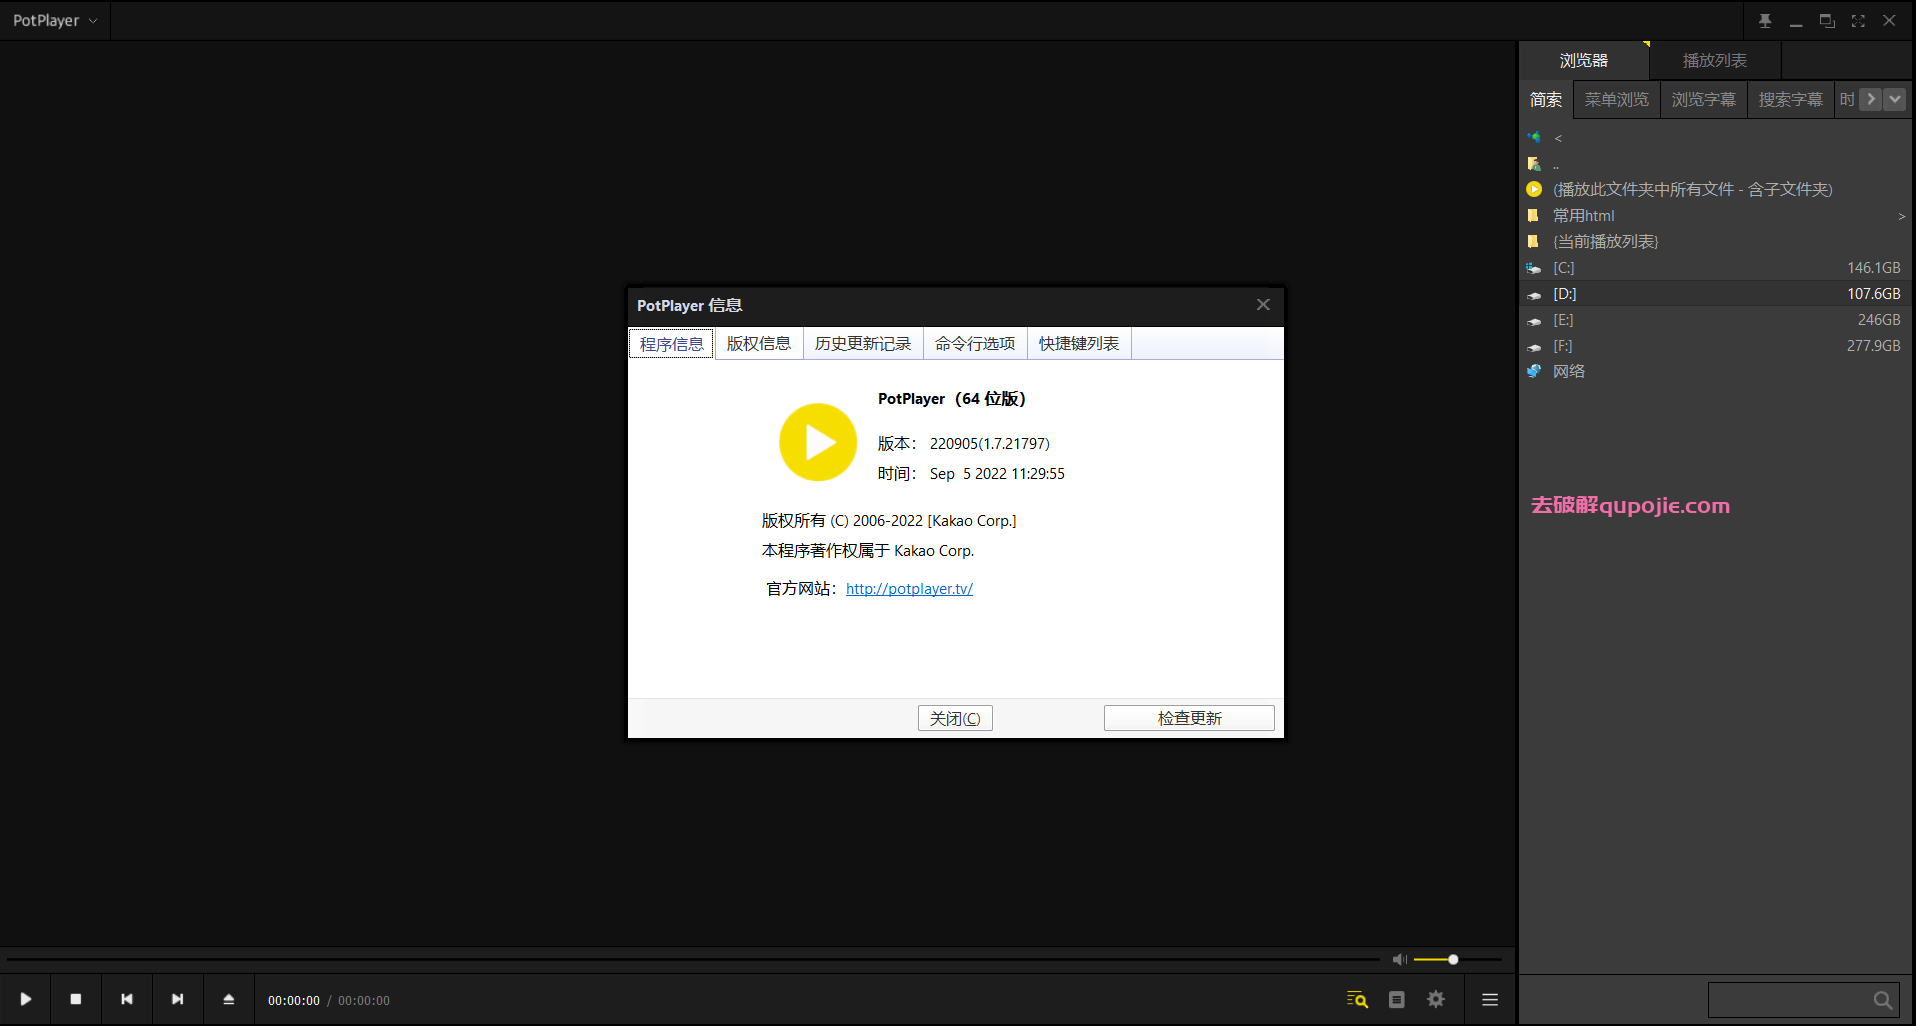Switch to the 浏览器 tab
This screenshot has width=1916, height=1026.
[1584, 61]
